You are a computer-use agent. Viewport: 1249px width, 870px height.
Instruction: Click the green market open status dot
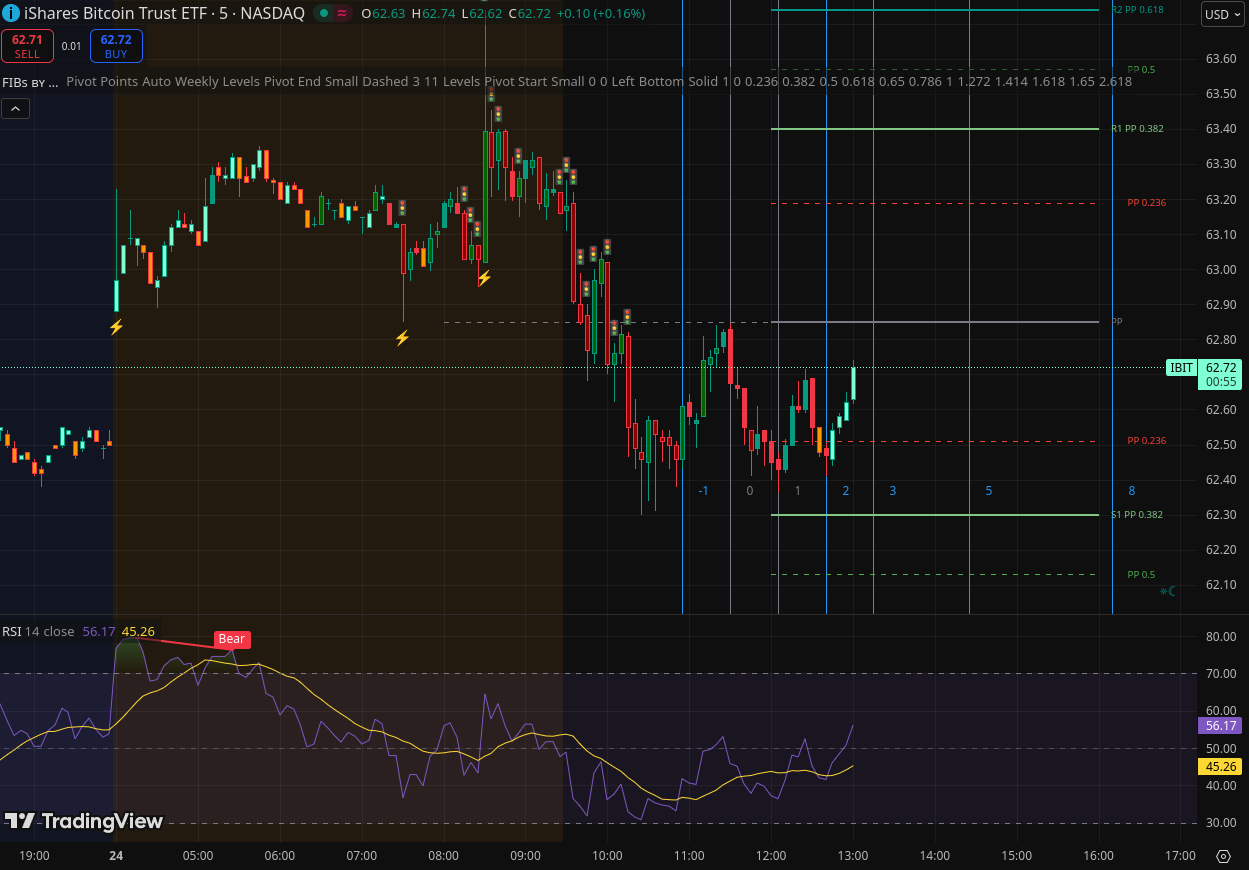[x=323, y=14]
